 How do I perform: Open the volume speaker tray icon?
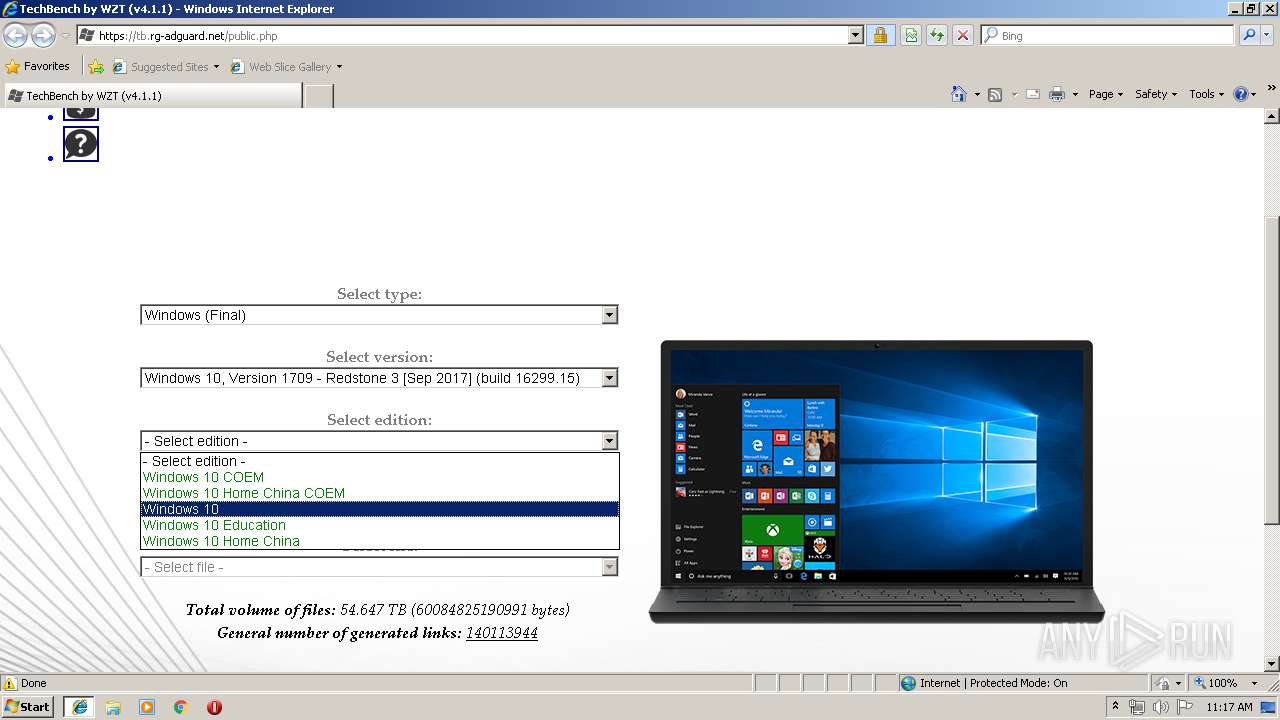tap(1160, 707)
